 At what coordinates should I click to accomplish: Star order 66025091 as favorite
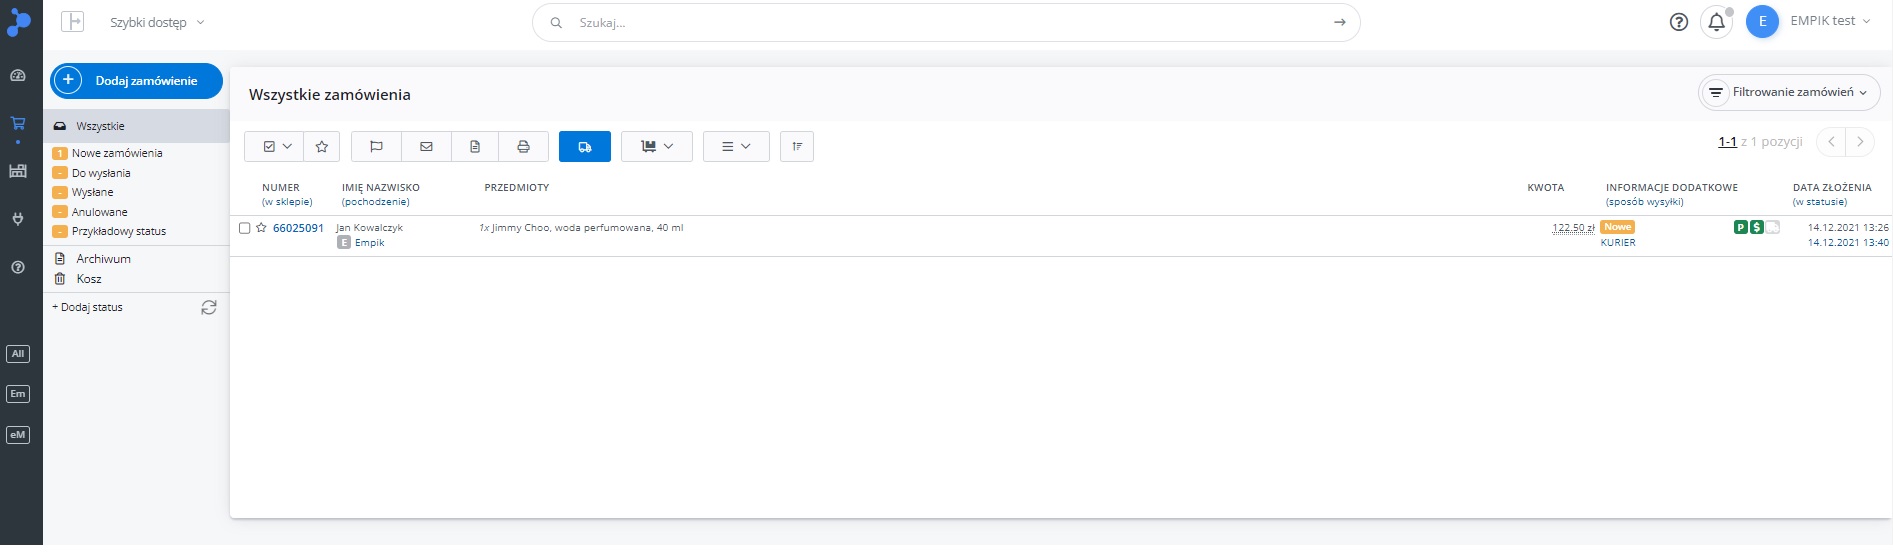[261, 228]
